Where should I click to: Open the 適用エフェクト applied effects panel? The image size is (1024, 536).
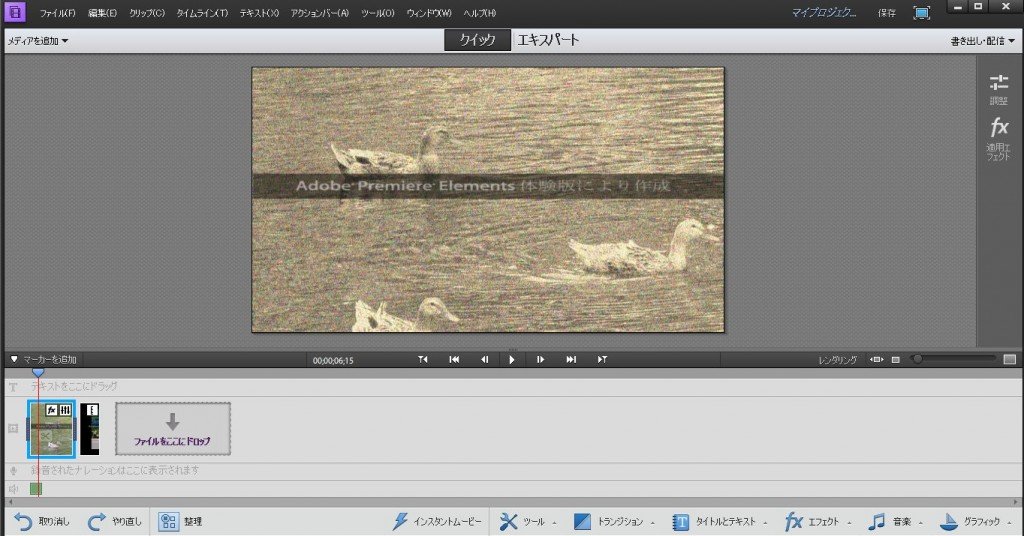(x=999, y=138)
